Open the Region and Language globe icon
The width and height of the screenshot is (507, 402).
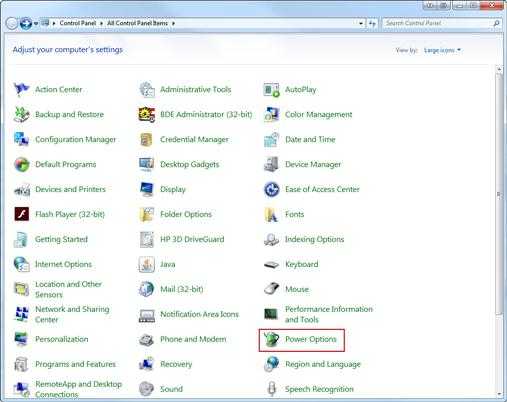[x=271, y=364]
